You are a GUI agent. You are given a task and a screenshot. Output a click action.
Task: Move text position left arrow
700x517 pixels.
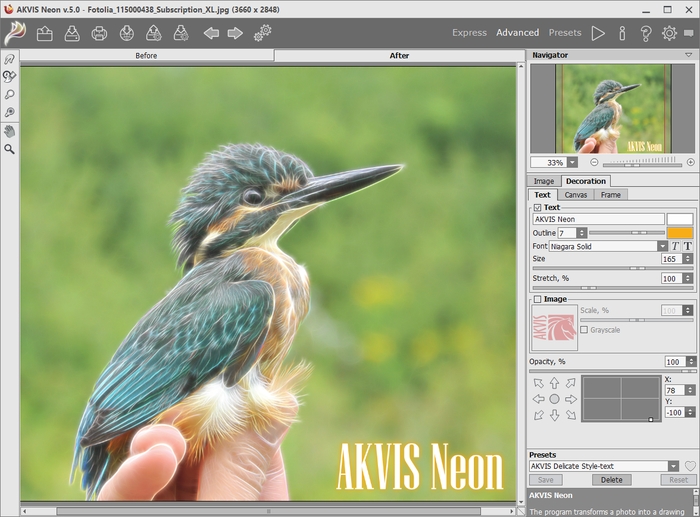point(539,399)
